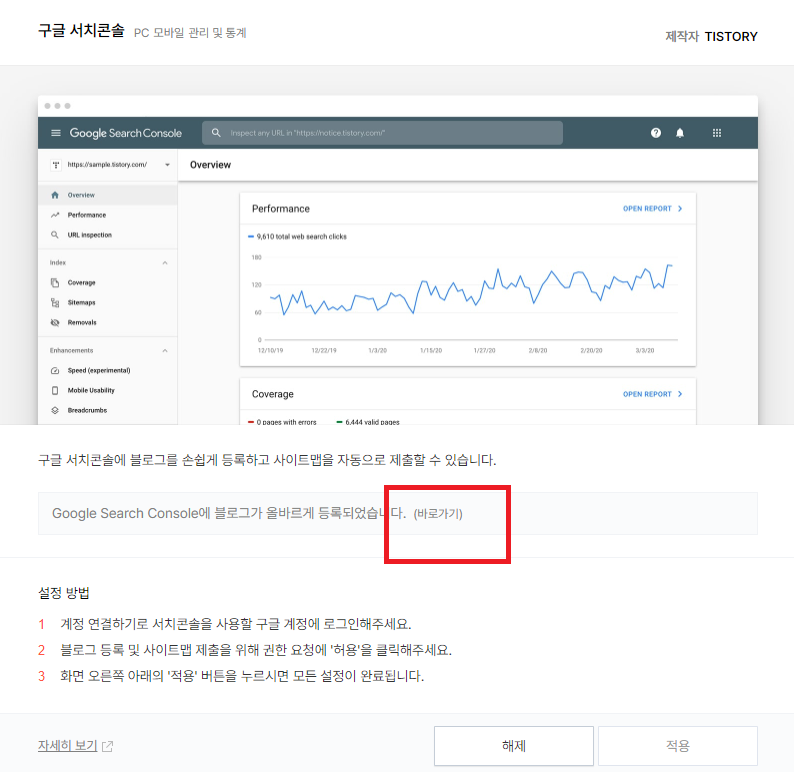The width and height of the screenshot is (794, 772).
Task: Click the help question mark icon
Action: pyautogui.click(x=656, y=133)
